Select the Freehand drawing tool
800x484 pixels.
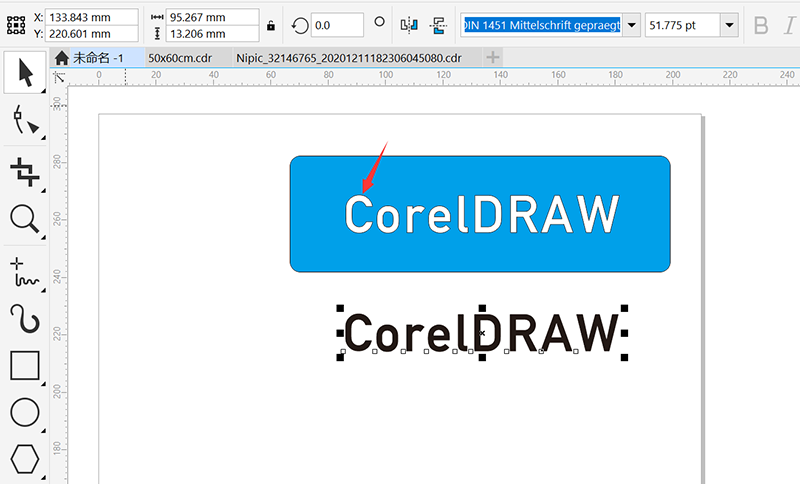pyautogui.click(x=25, y=272)
